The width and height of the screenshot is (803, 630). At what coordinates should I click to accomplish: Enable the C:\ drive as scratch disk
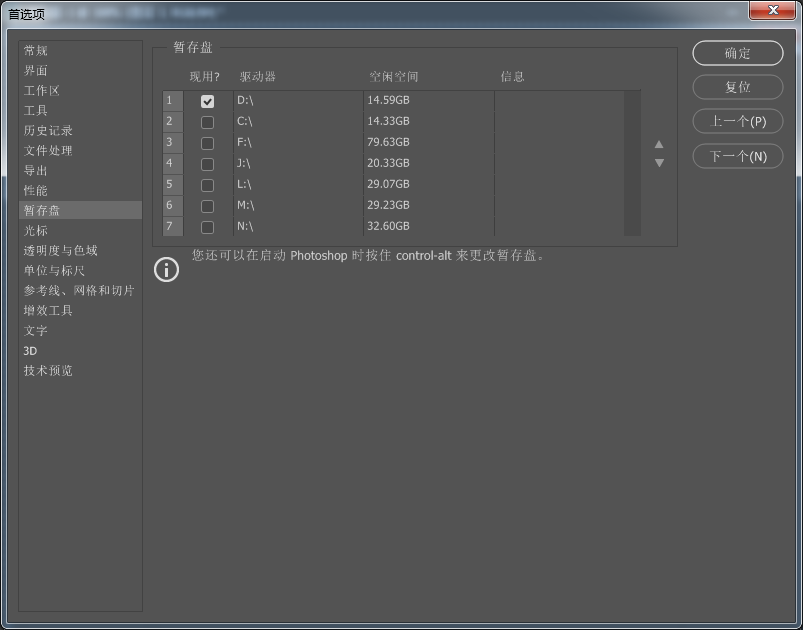point(207,122)
